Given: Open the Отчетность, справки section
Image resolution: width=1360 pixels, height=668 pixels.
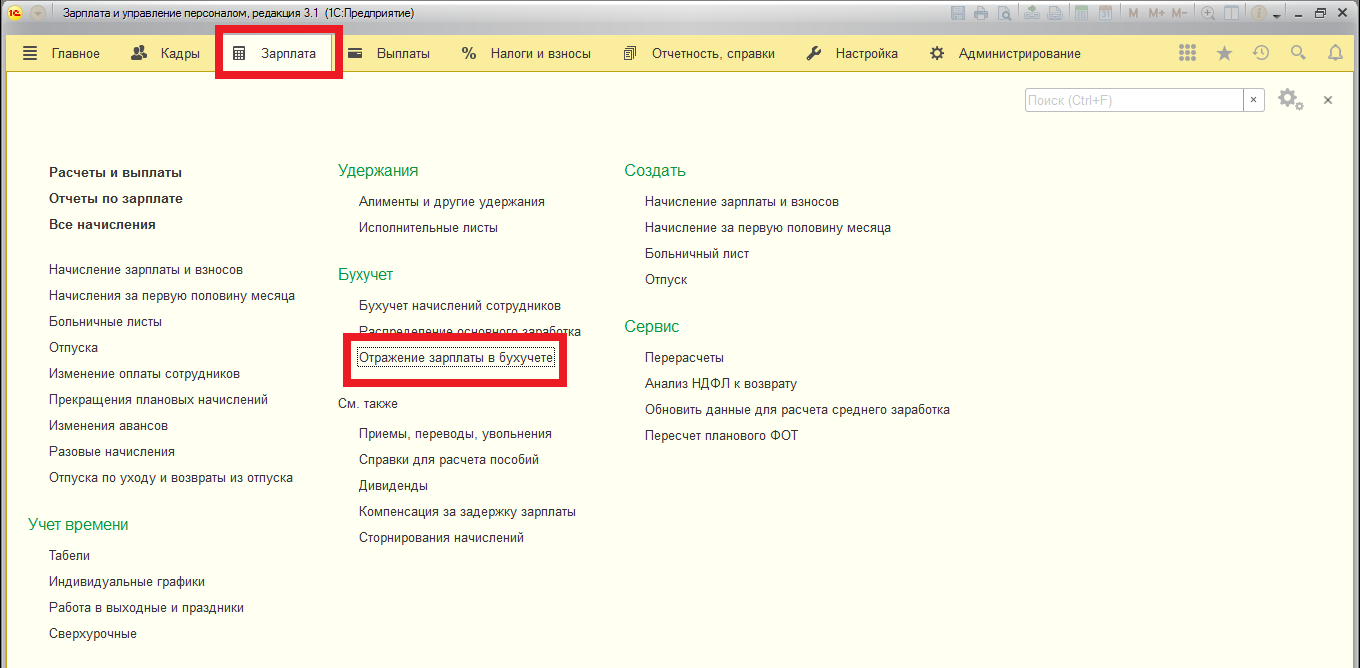Looking at the screenshot, I should [698, 54].
